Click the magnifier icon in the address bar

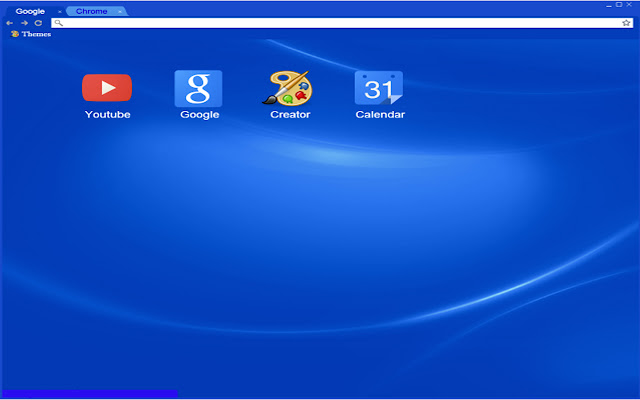point(59,23)
